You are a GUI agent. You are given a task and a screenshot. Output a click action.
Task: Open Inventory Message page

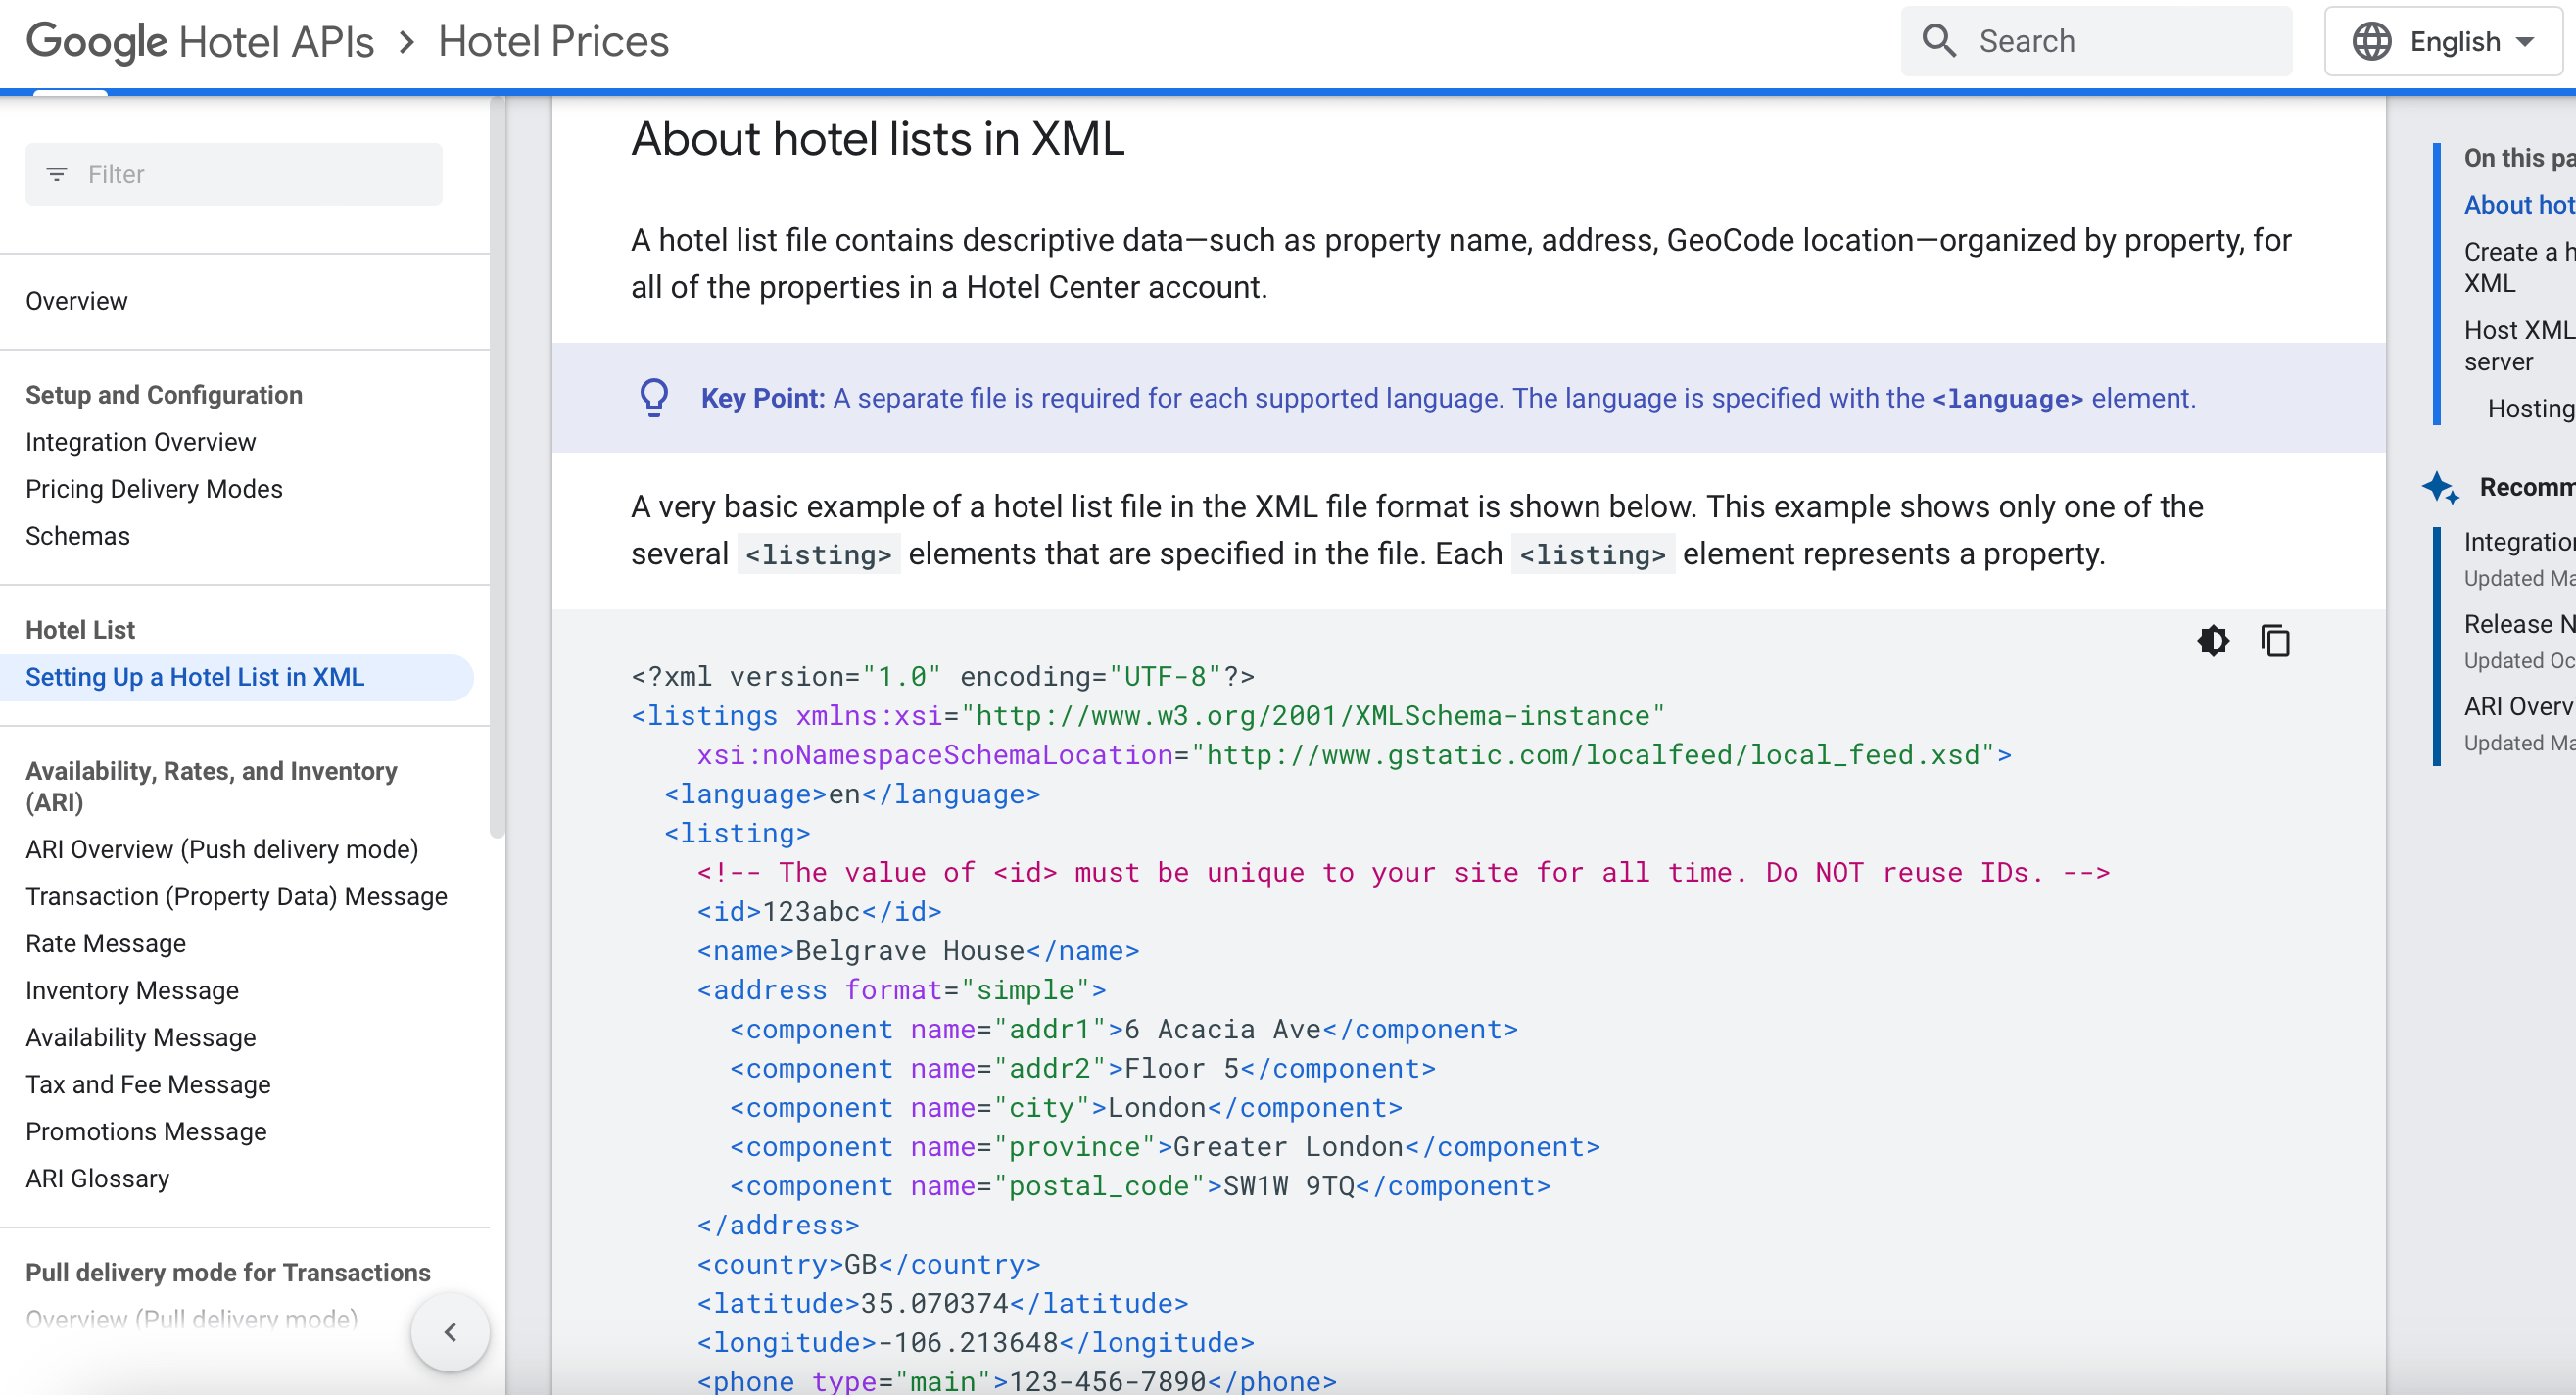[132, 990]
